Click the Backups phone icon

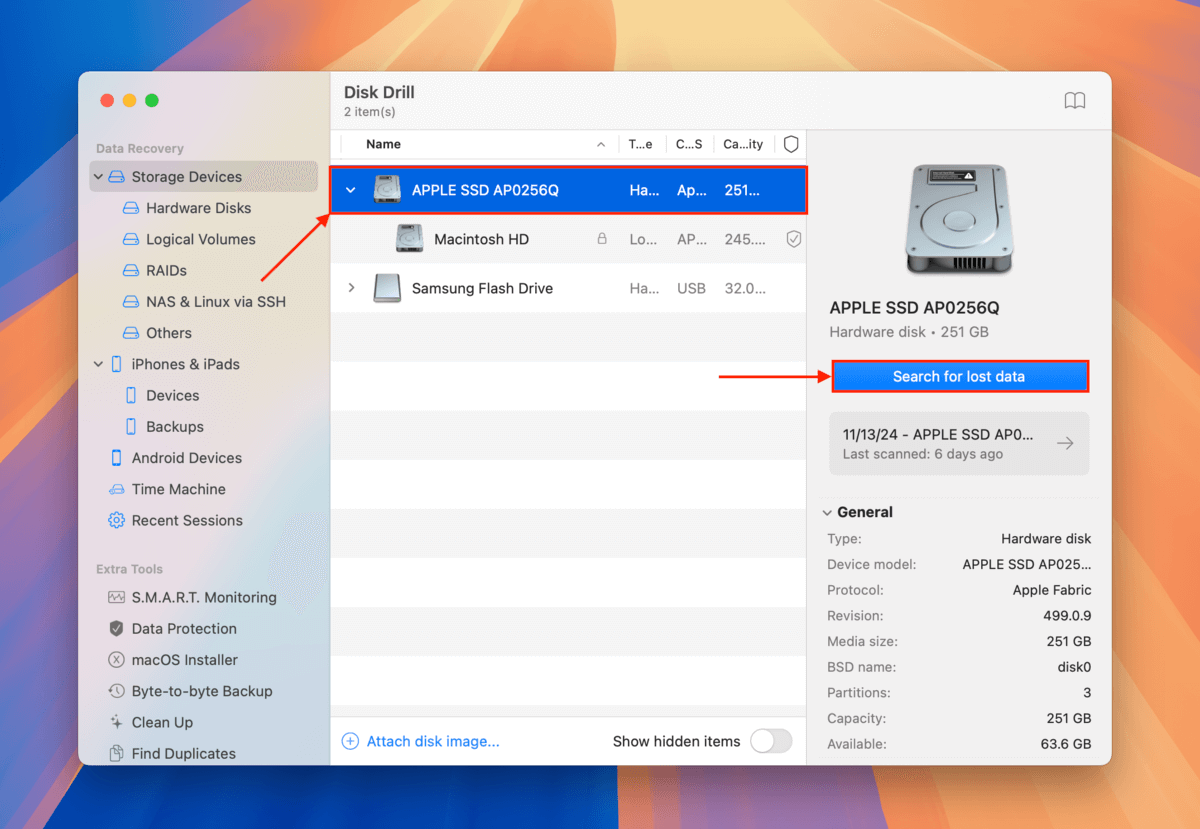(x=131, y=426)
